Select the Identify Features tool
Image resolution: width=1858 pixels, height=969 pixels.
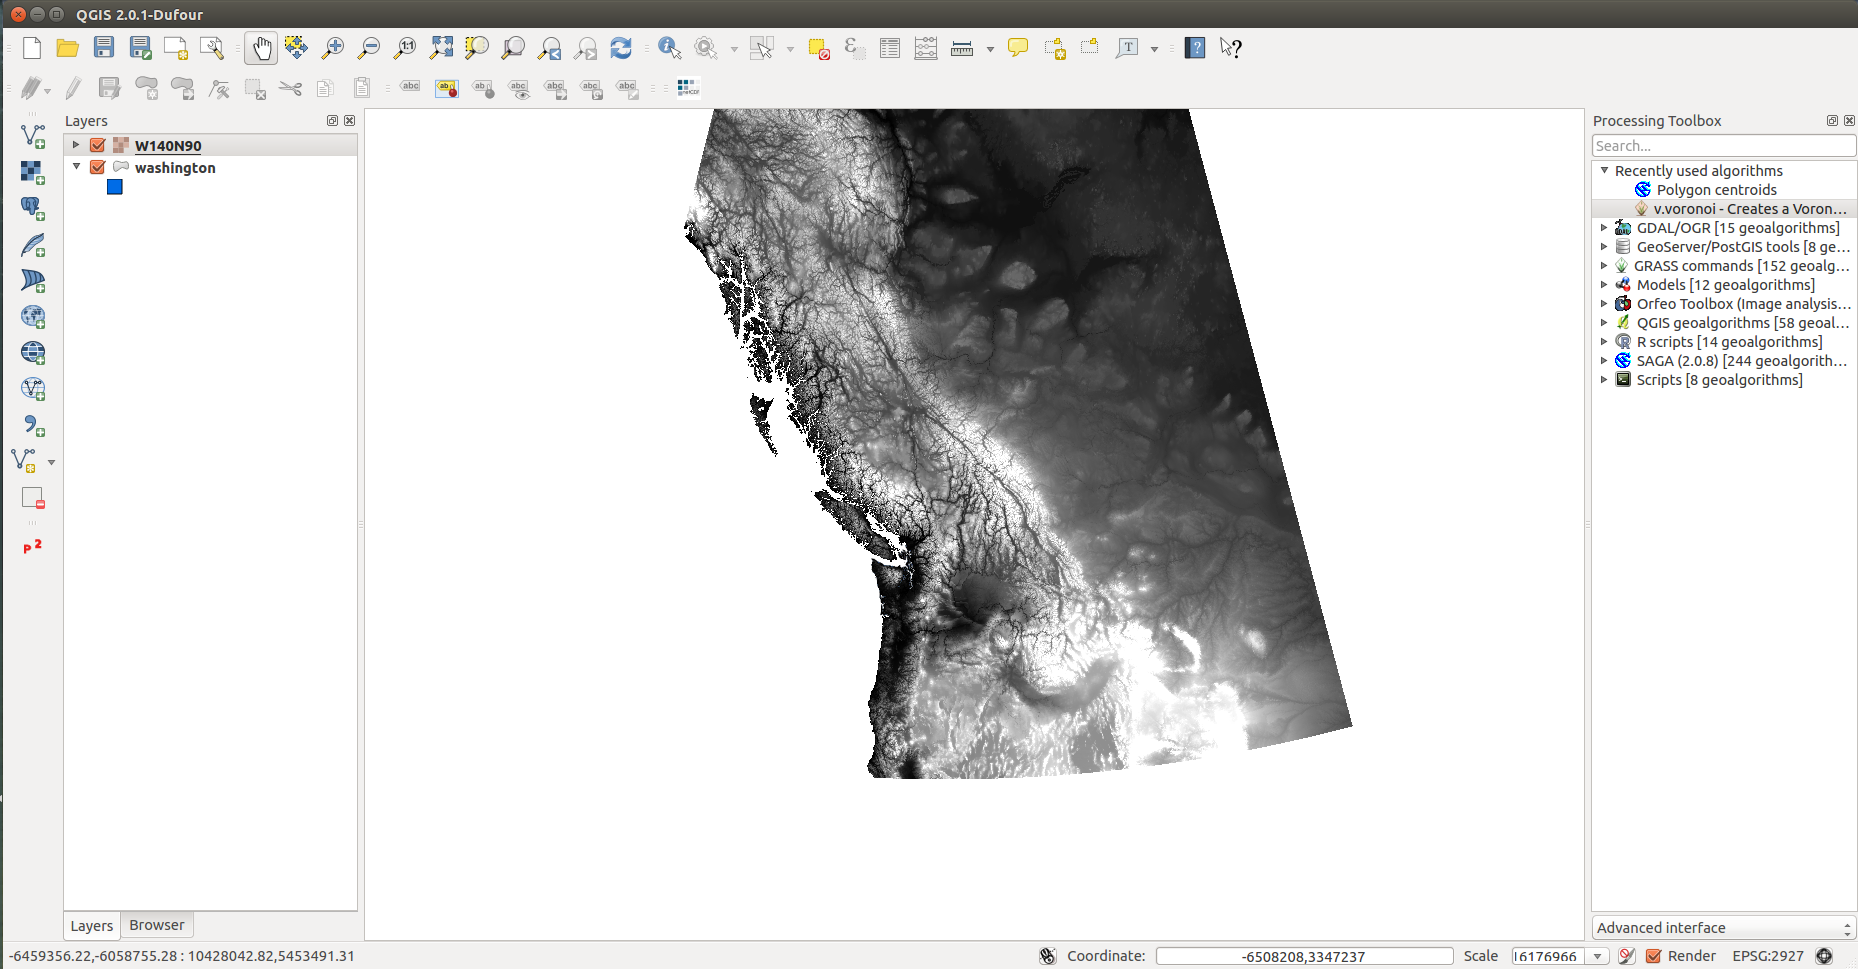670,48
